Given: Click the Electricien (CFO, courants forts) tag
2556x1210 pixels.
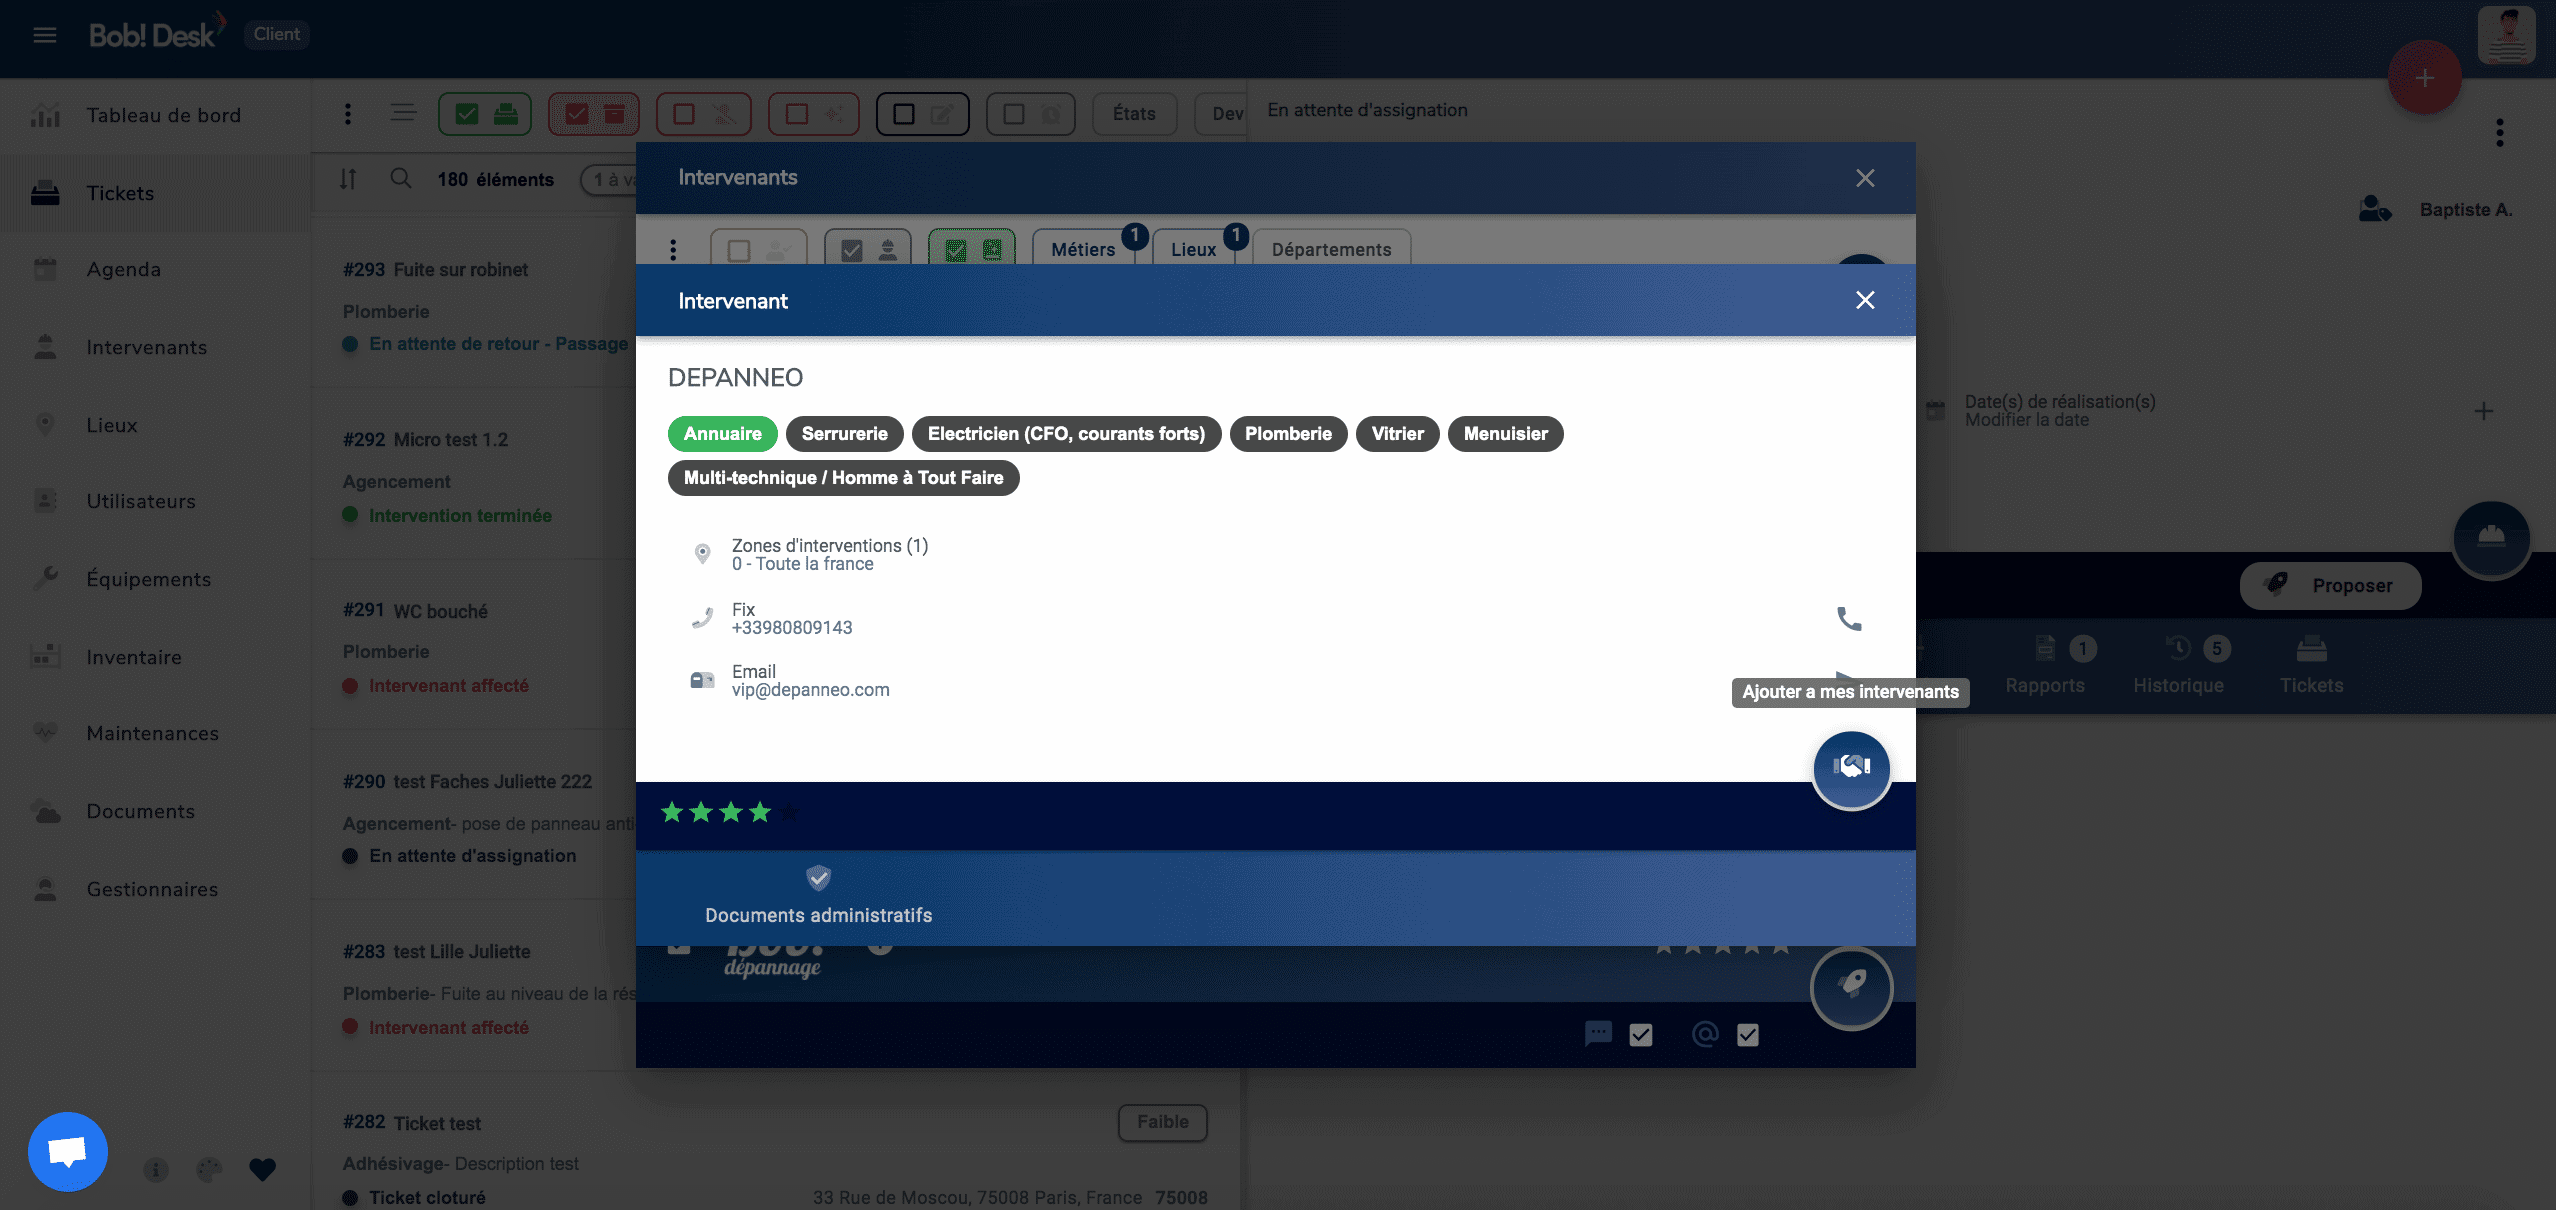Looking at the screenshot, I should point(1066,434).
